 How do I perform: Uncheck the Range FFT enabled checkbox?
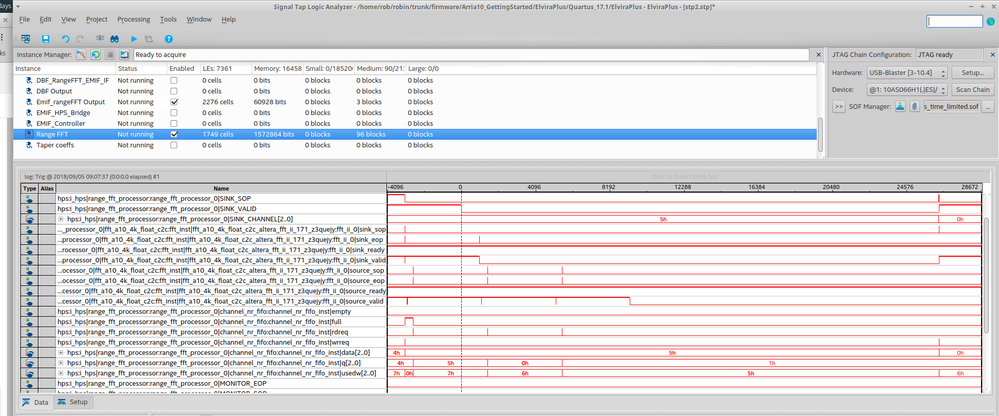pyautogui.click(x=175, y=133)
